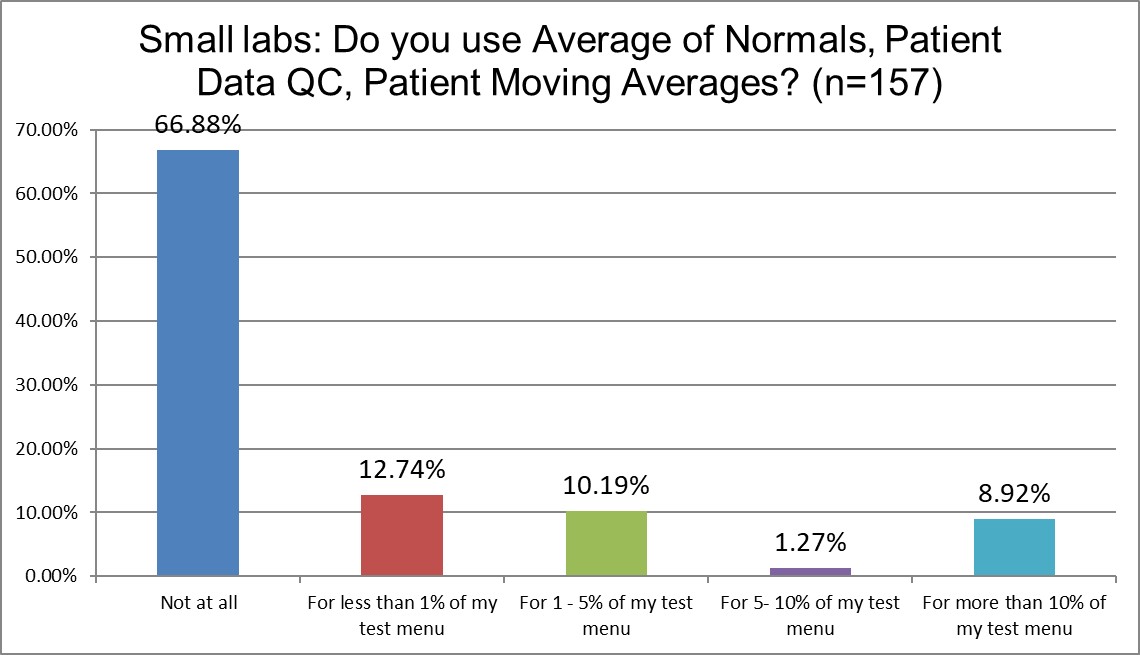Click the 8.92% data label

coord(1014,494)
